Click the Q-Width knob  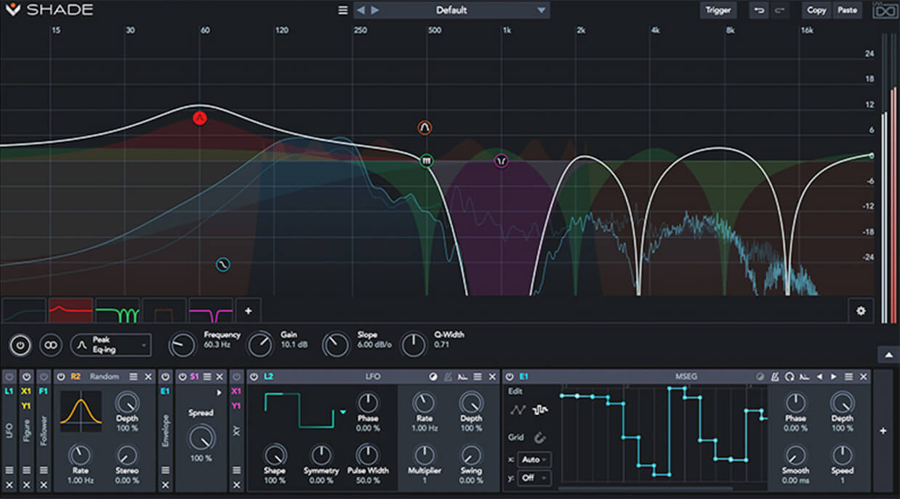[413, 345]
